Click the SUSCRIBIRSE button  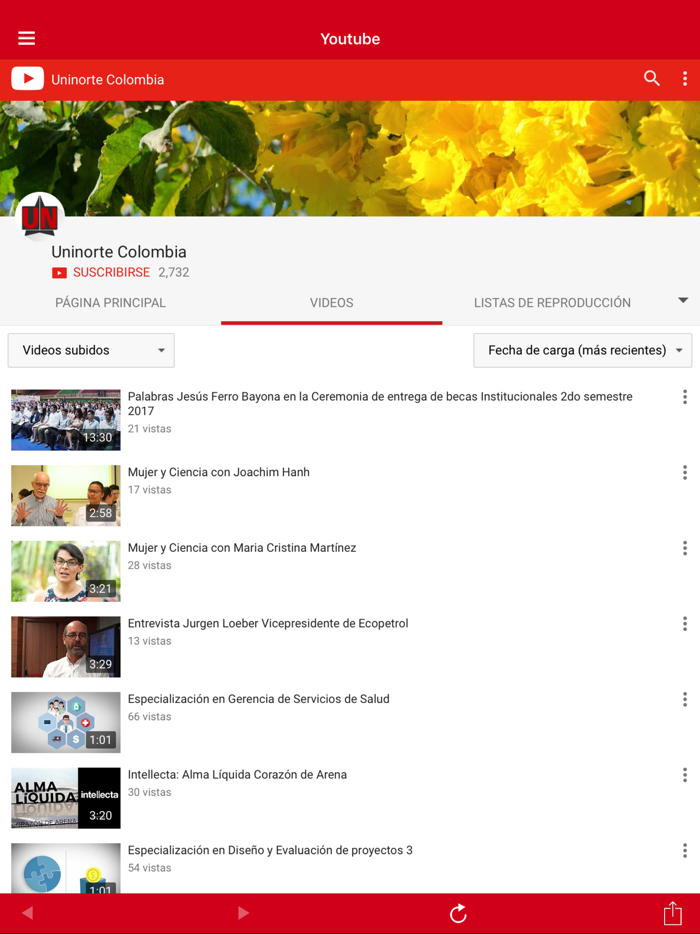coord(111,272)
